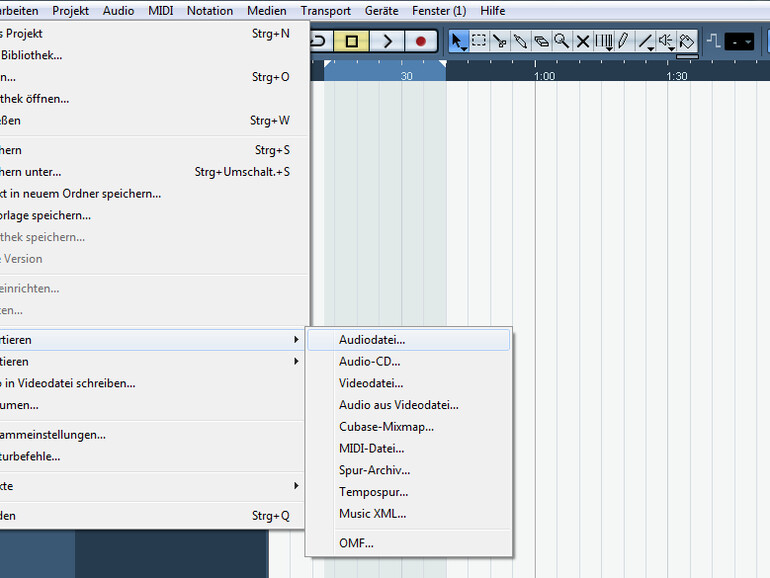
Task: Choose OMF... from the submenu
Action: (x=409, y=543)
